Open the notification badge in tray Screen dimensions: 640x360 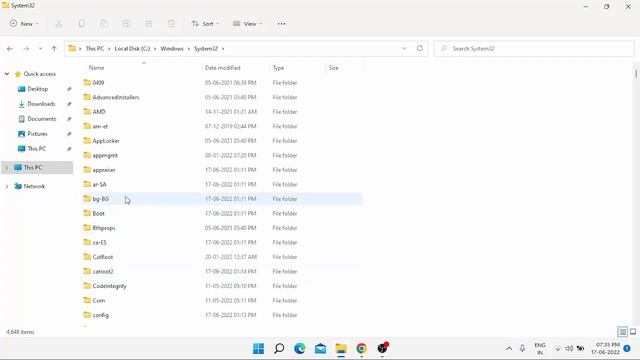click(627, 349)
